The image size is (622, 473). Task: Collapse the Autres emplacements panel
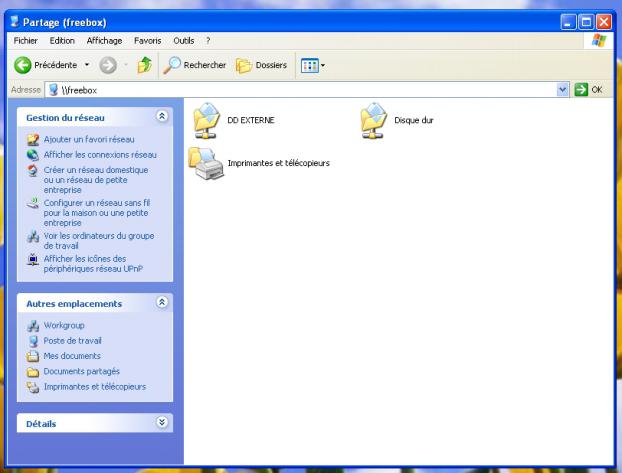pyautogui.click(x=163, y=303)
